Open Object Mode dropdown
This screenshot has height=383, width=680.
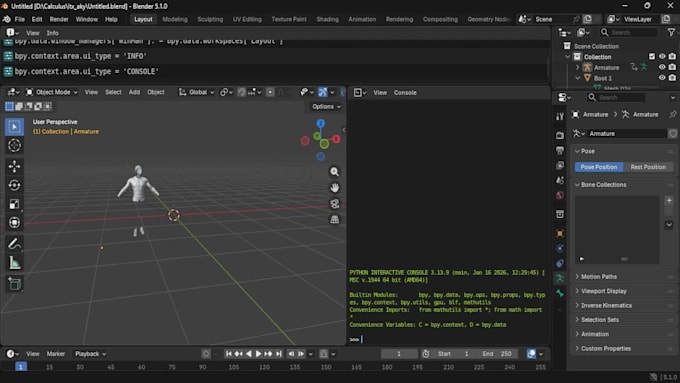[x=52, y=92]
